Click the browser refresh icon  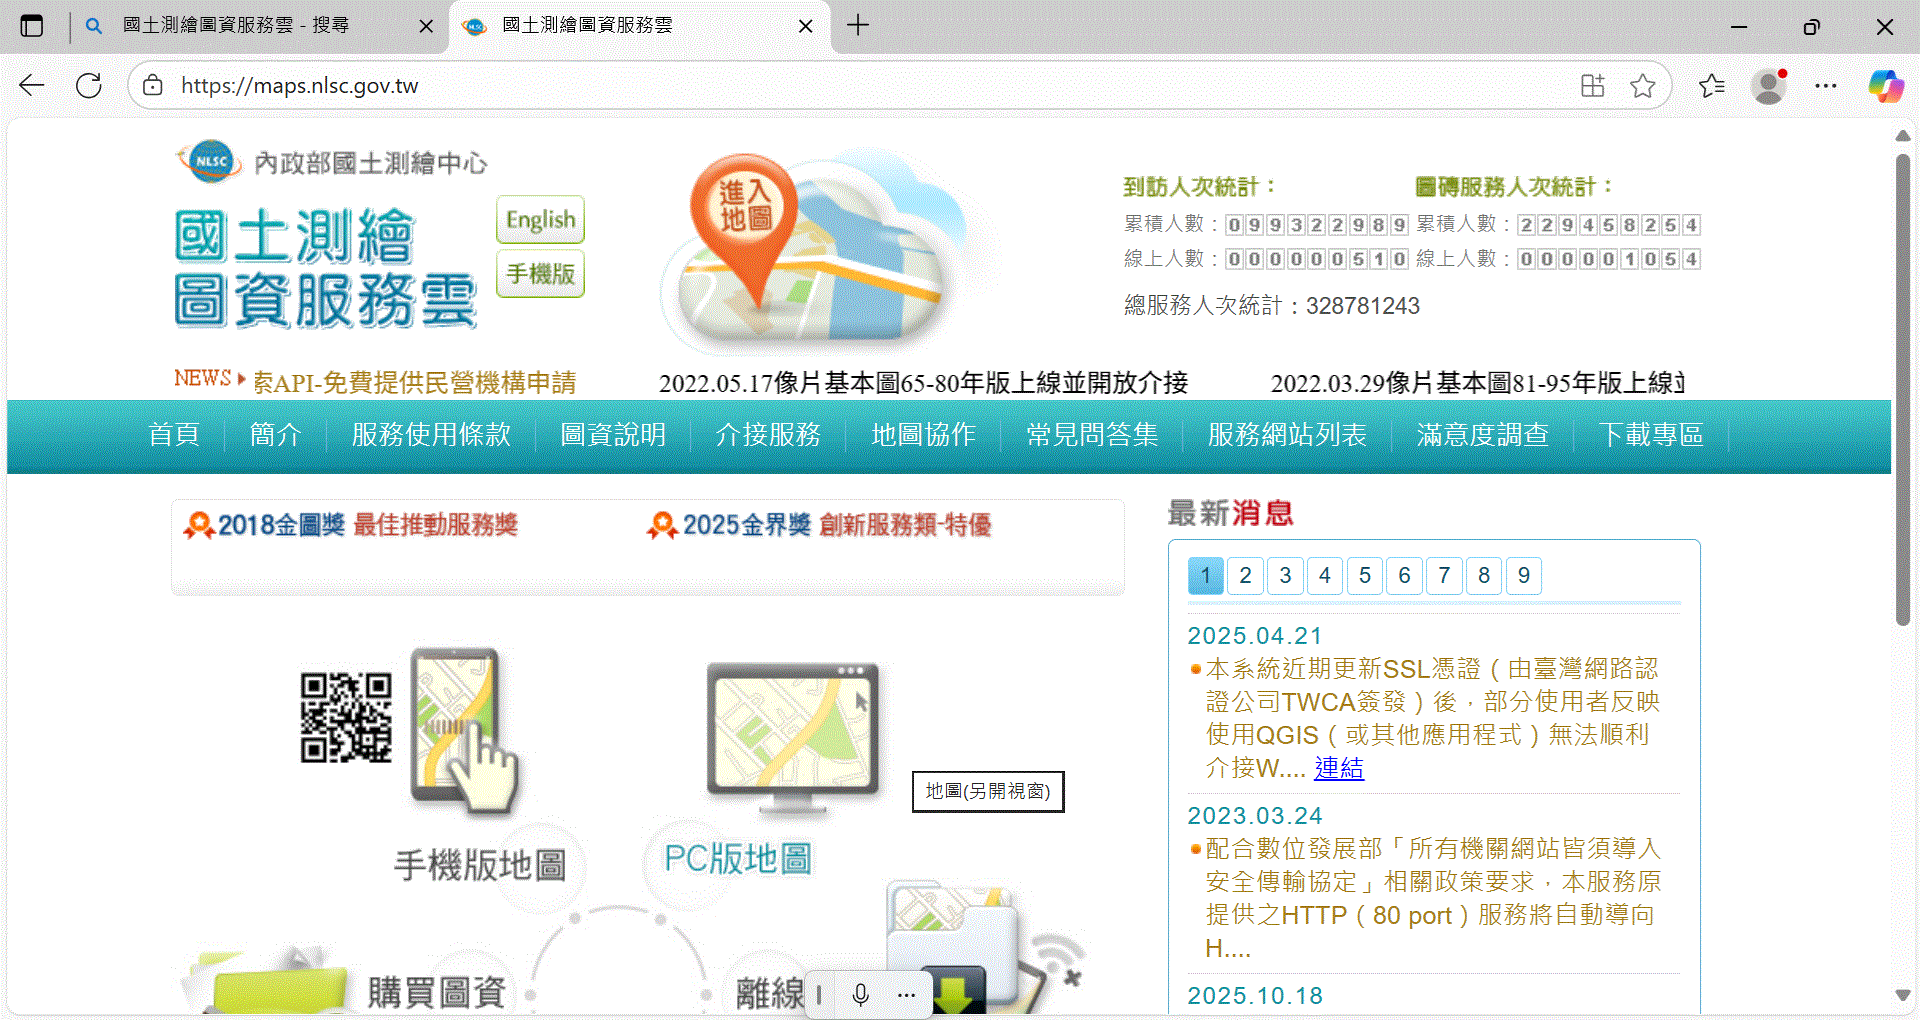point(89,86)
